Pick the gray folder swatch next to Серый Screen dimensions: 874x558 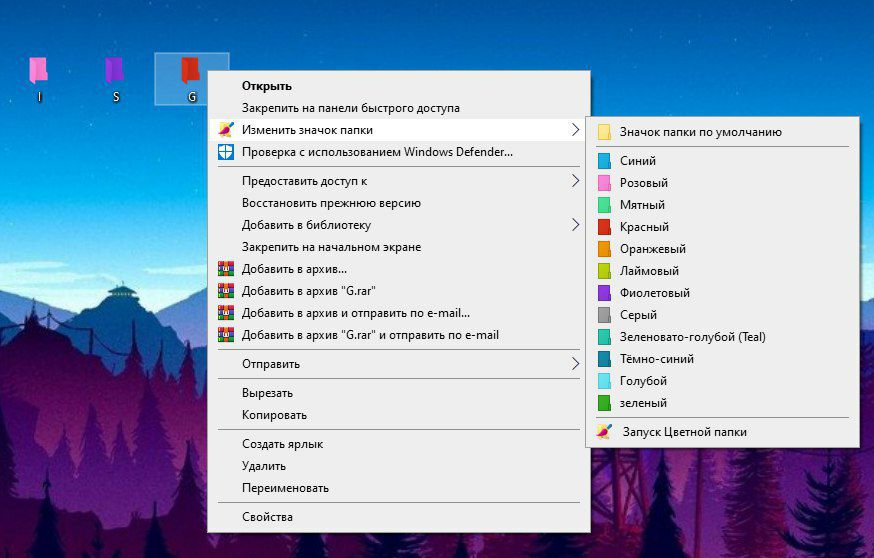(x=604, y=315)
